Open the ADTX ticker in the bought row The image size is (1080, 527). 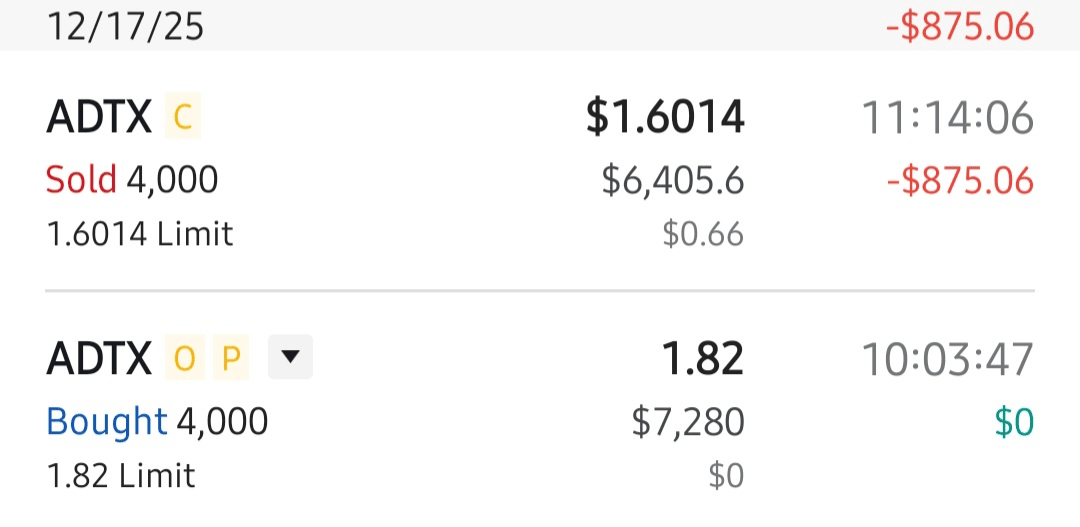[x=99, y=359]
